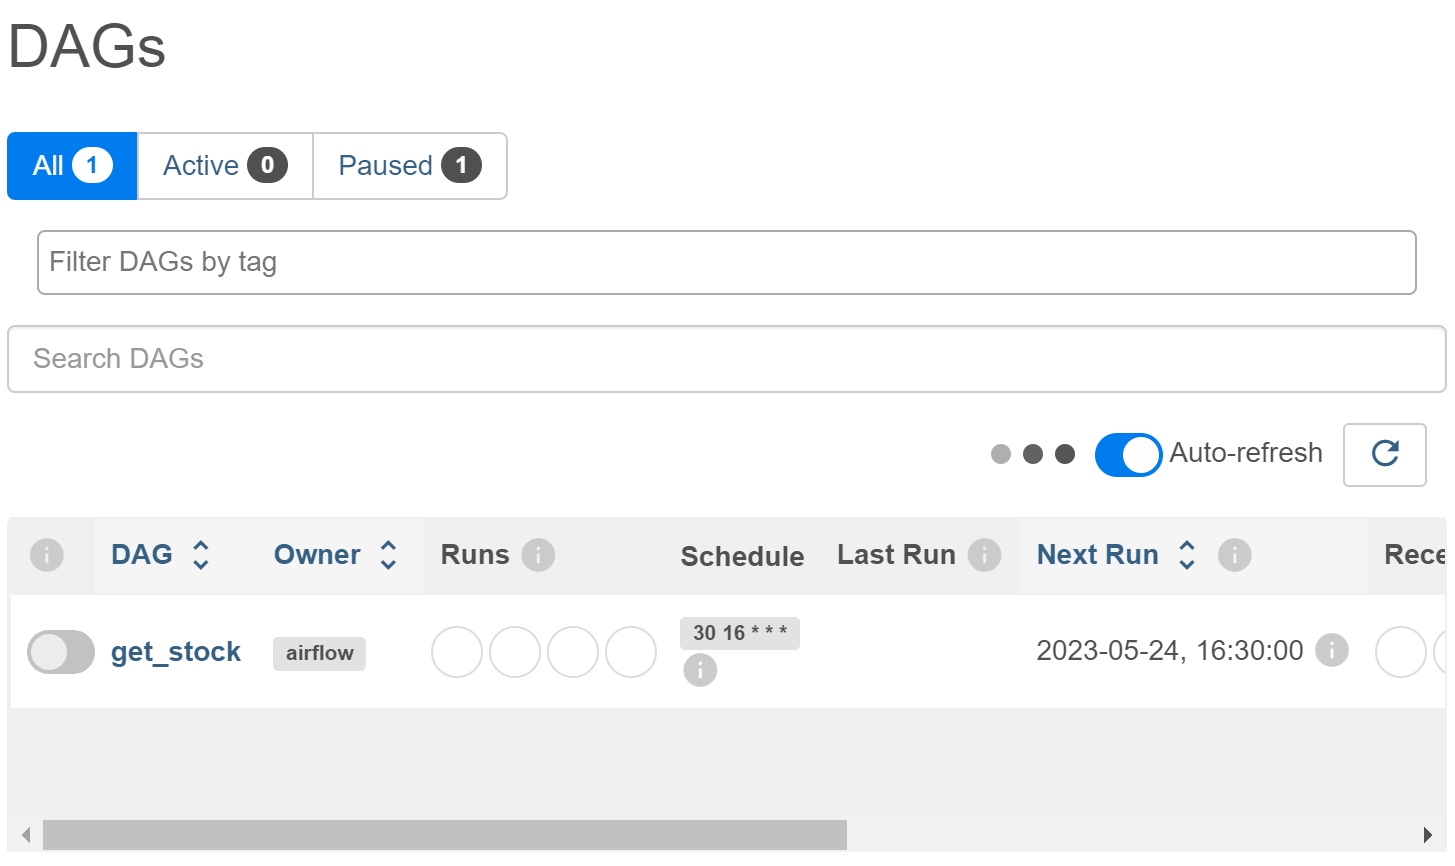Sort DAGs by DAG name arrows

pos(201,555)
